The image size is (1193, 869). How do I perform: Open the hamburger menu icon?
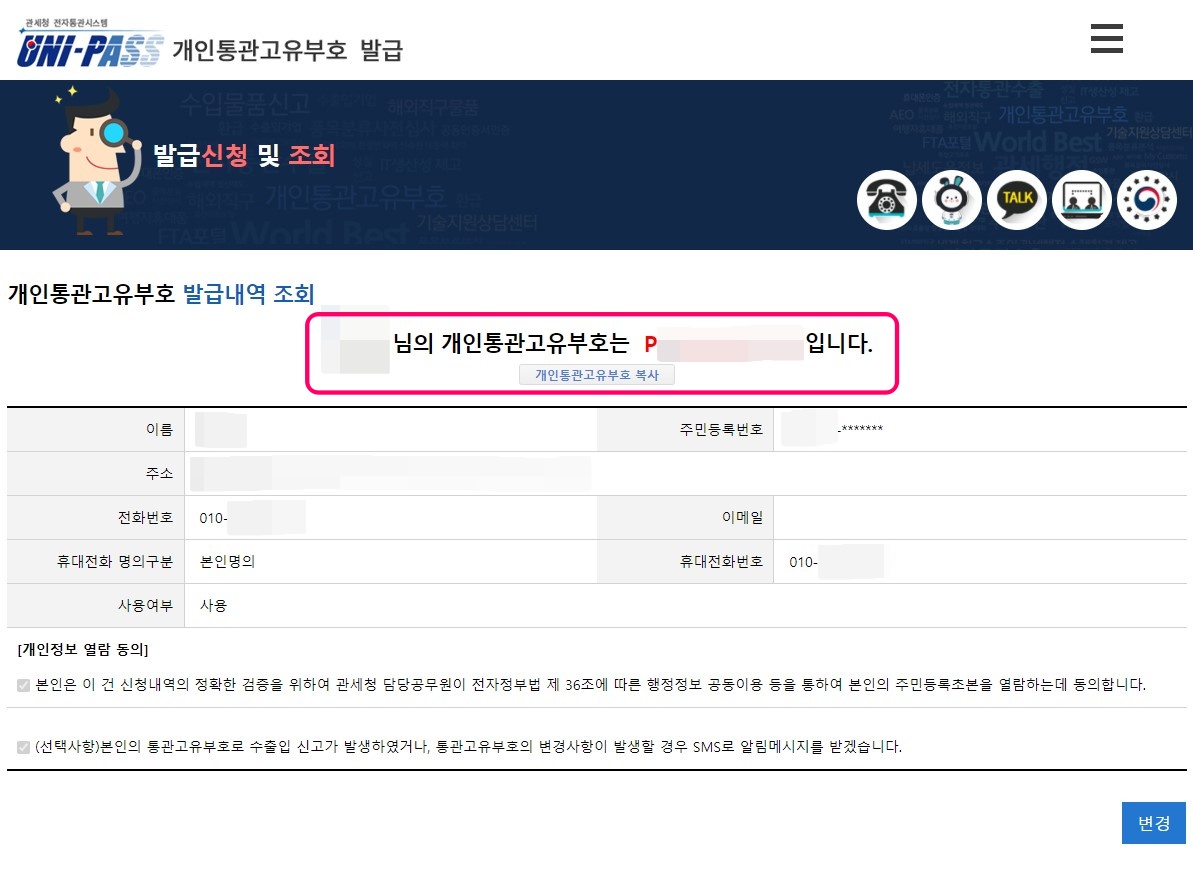1106,38
